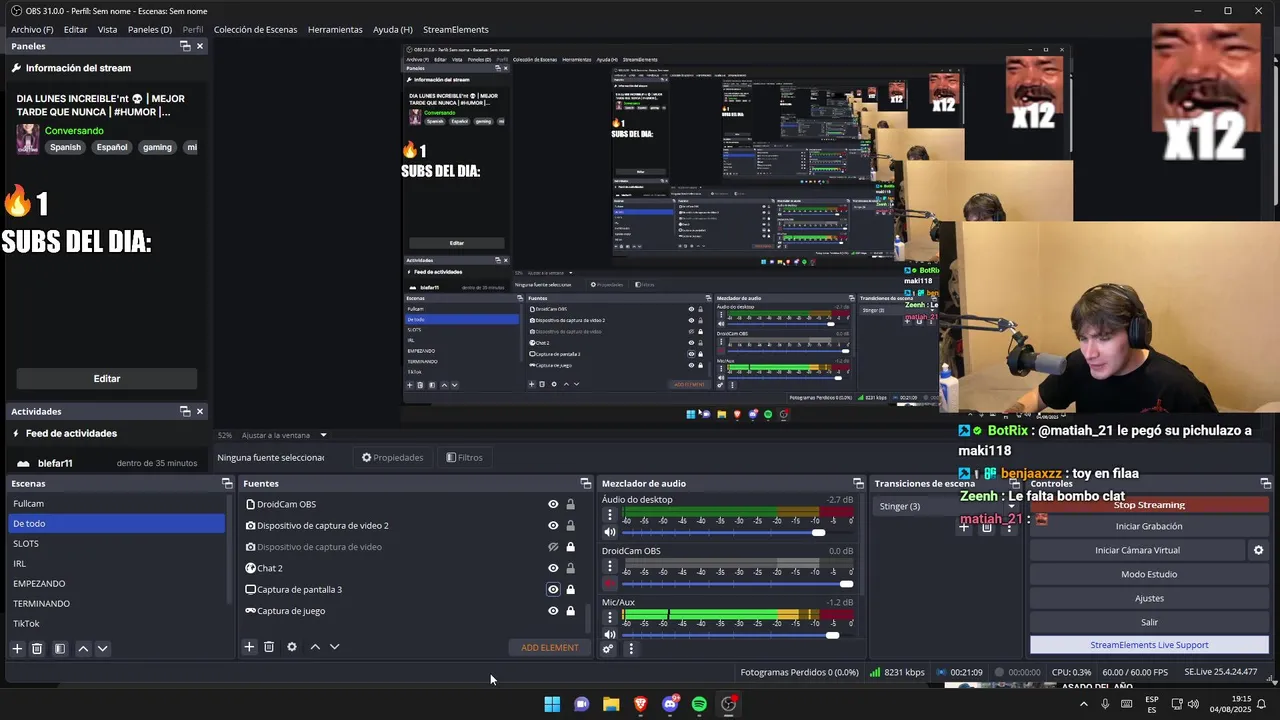Screen dimensions: 1280x720
Task: Open the Editar menu
Action: pos(76,29)
